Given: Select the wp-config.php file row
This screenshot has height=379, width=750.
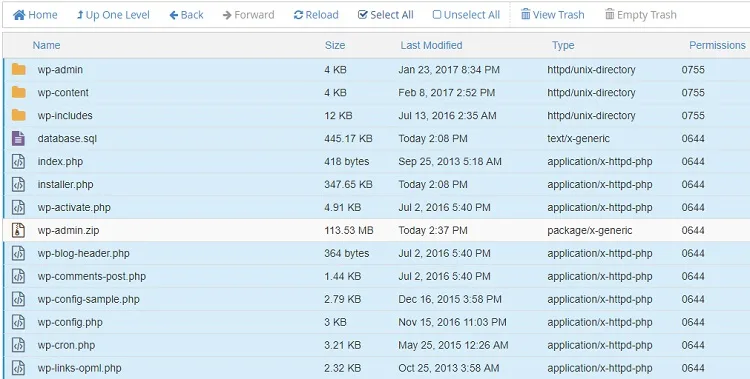Looking at the screenshot, I should (x=376, y=322).
